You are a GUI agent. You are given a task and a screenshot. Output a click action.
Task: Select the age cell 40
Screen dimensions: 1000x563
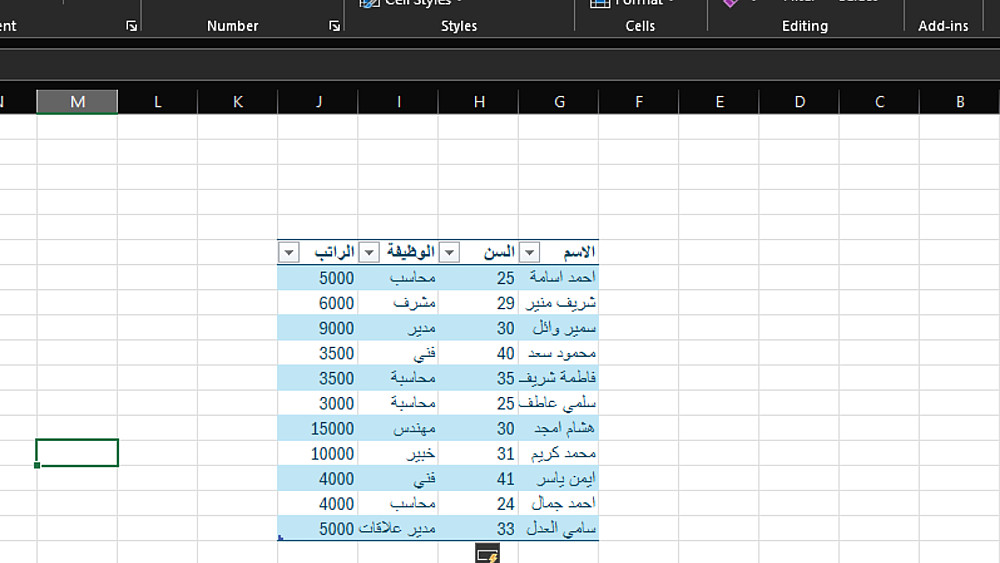(x=478, y=353)
